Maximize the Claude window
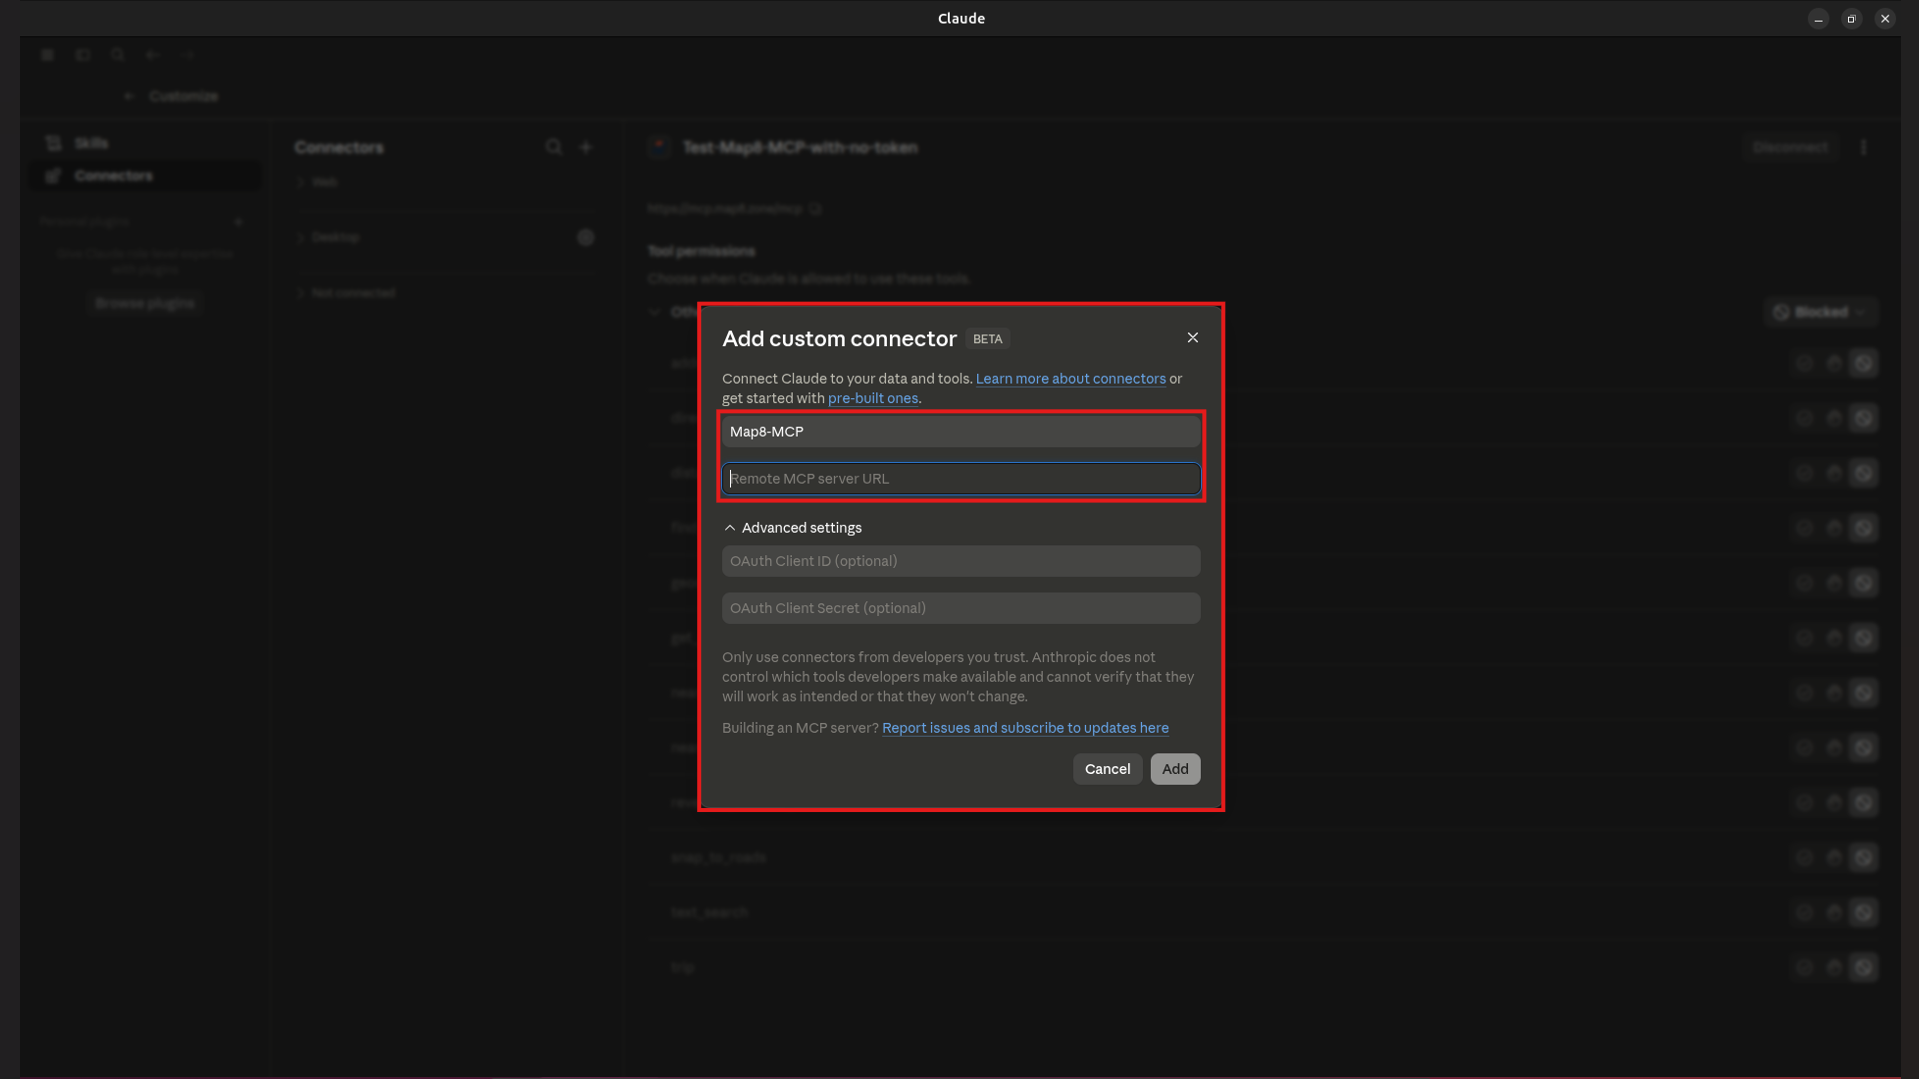Viewport: 1919px width, 1079px height. coord(1851,19)
